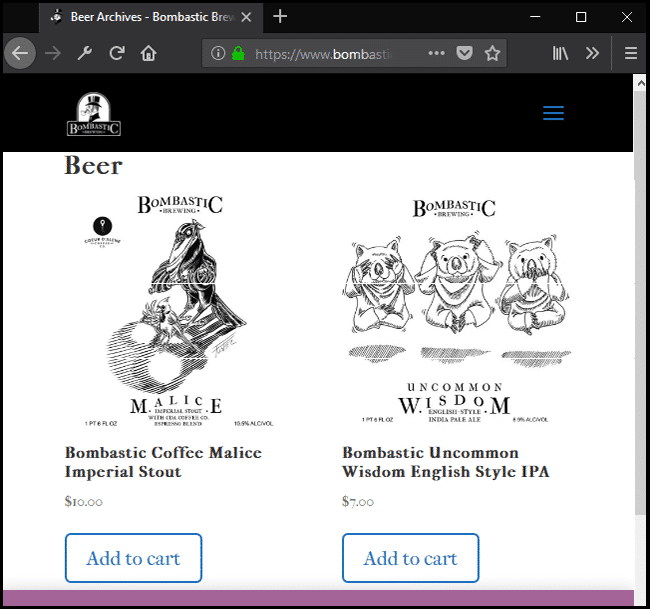650x609 pixels.
Task: Click the scrollbar up arrow
Action: point(641,84)
